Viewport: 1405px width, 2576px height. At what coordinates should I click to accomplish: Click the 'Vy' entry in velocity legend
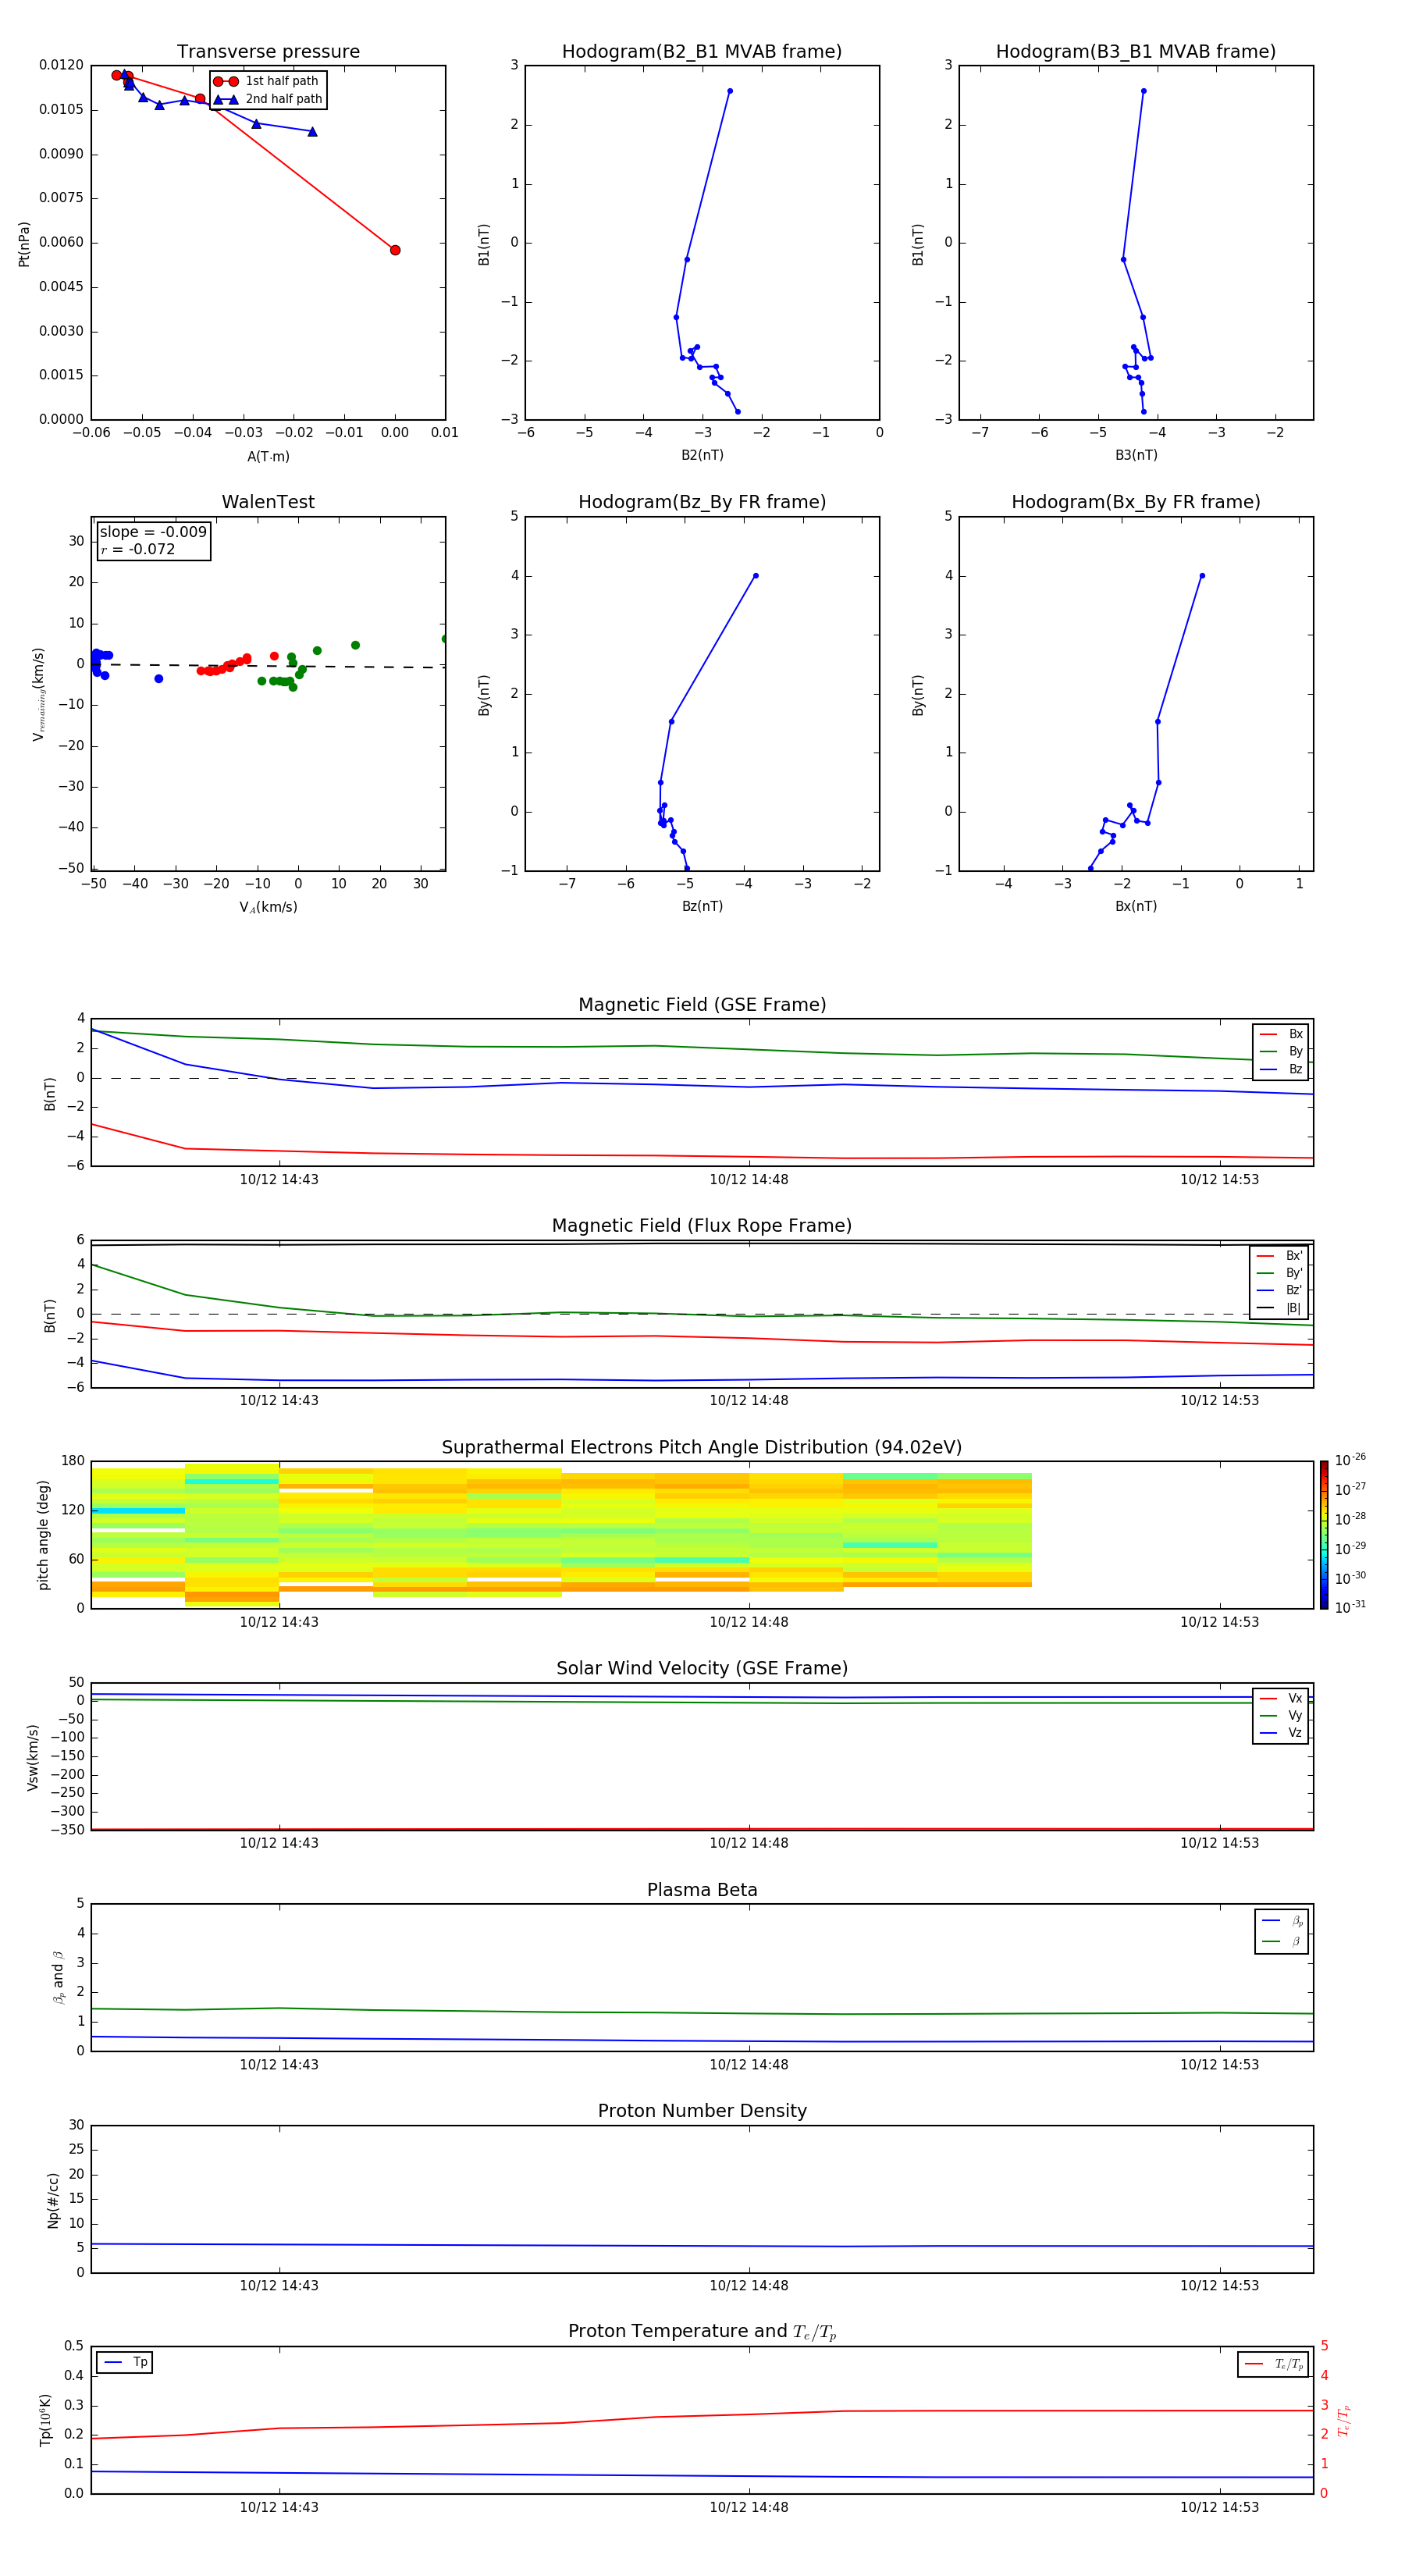[1282, 1716]
